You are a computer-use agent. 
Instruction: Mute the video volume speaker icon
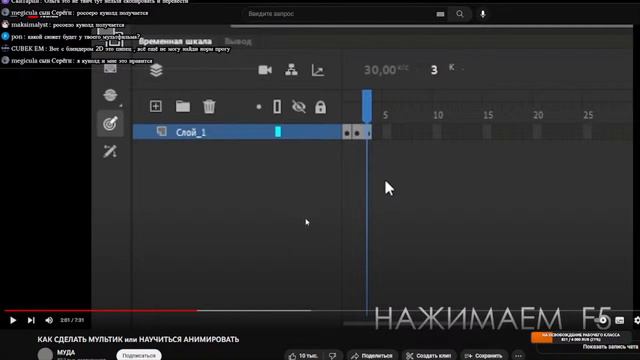click(49, 320)
